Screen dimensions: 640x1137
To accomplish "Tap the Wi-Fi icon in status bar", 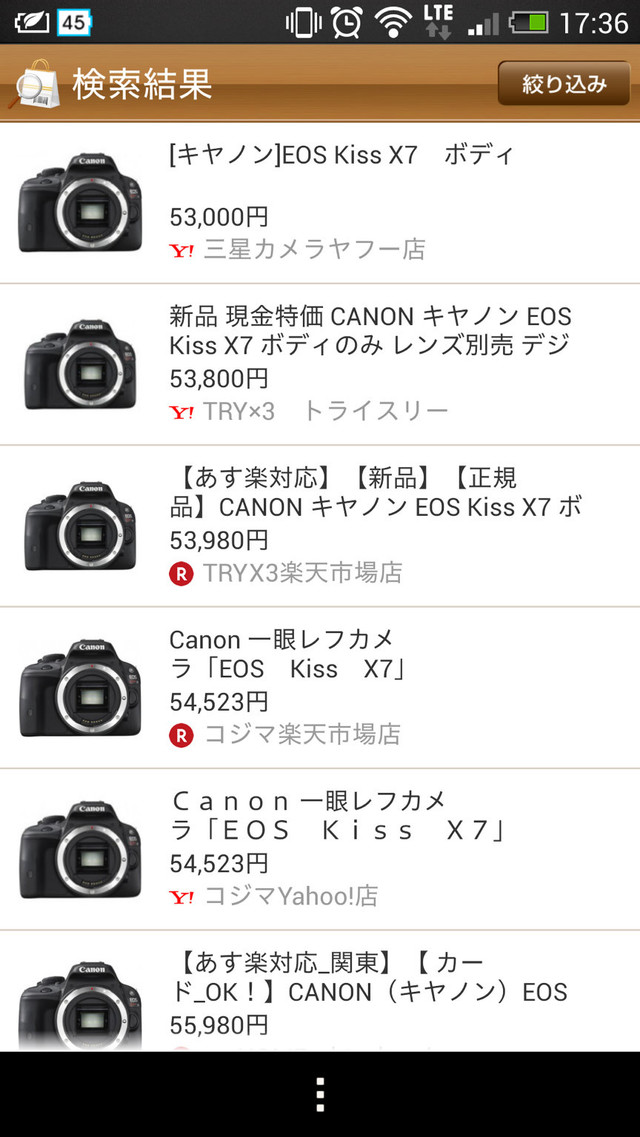I will coord(394,22).
